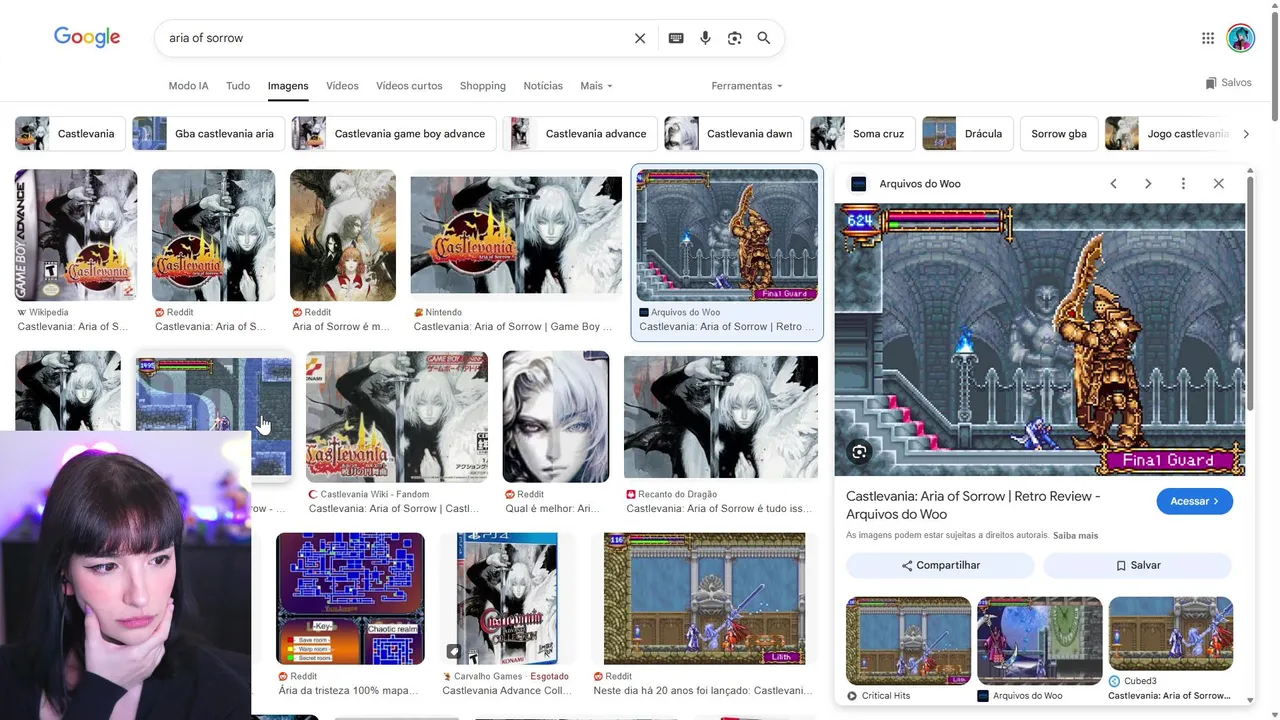Open Salvos saved items
This screenshot has width=1280, height=720.
(x=1228, y=83)
